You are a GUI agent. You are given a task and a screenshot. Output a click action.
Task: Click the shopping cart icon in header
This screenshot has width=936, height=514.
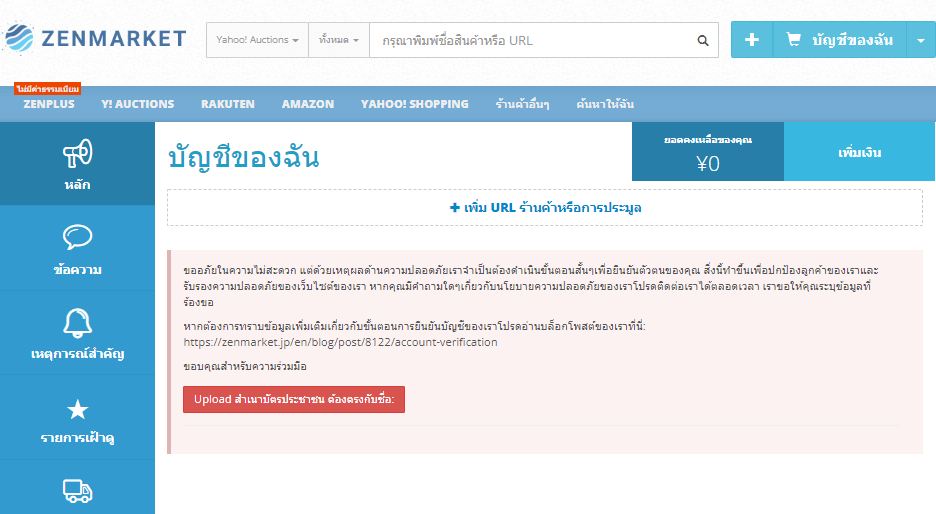click(793, 39)
